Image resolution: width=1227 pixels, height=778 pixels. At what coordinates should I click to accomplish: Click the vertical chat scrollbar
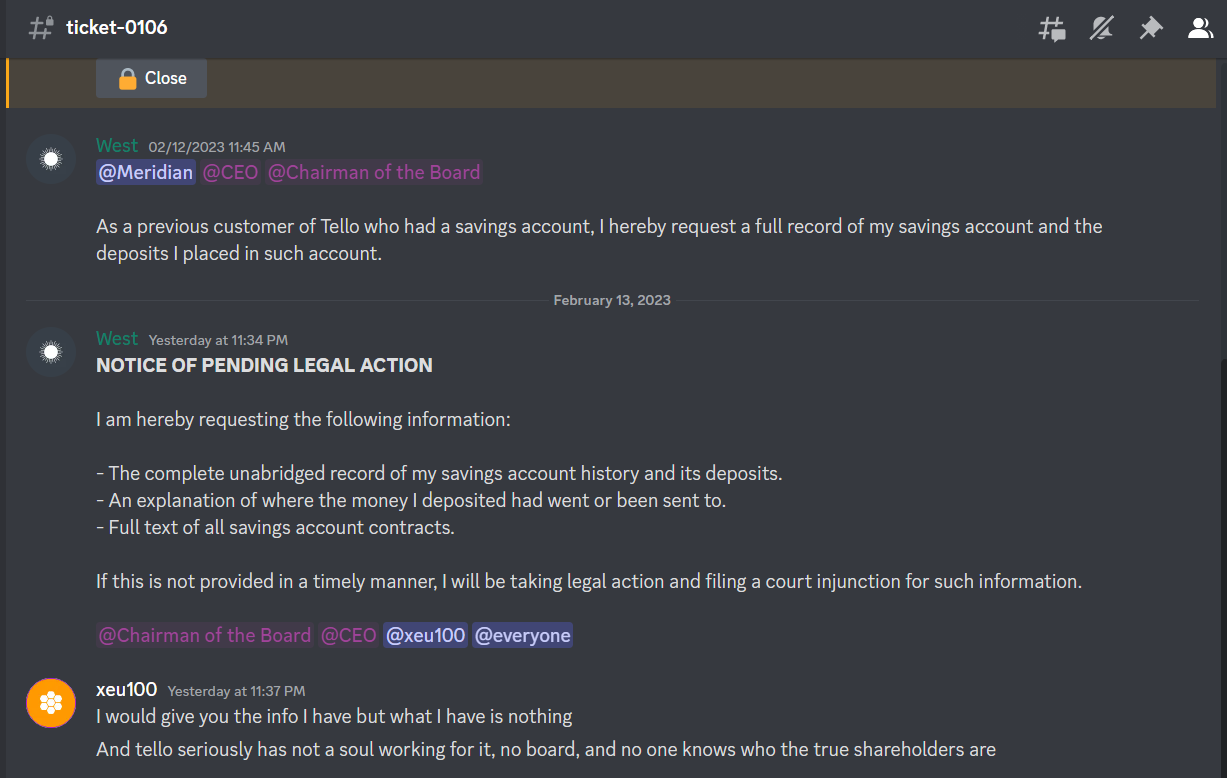click(1221, 570)
